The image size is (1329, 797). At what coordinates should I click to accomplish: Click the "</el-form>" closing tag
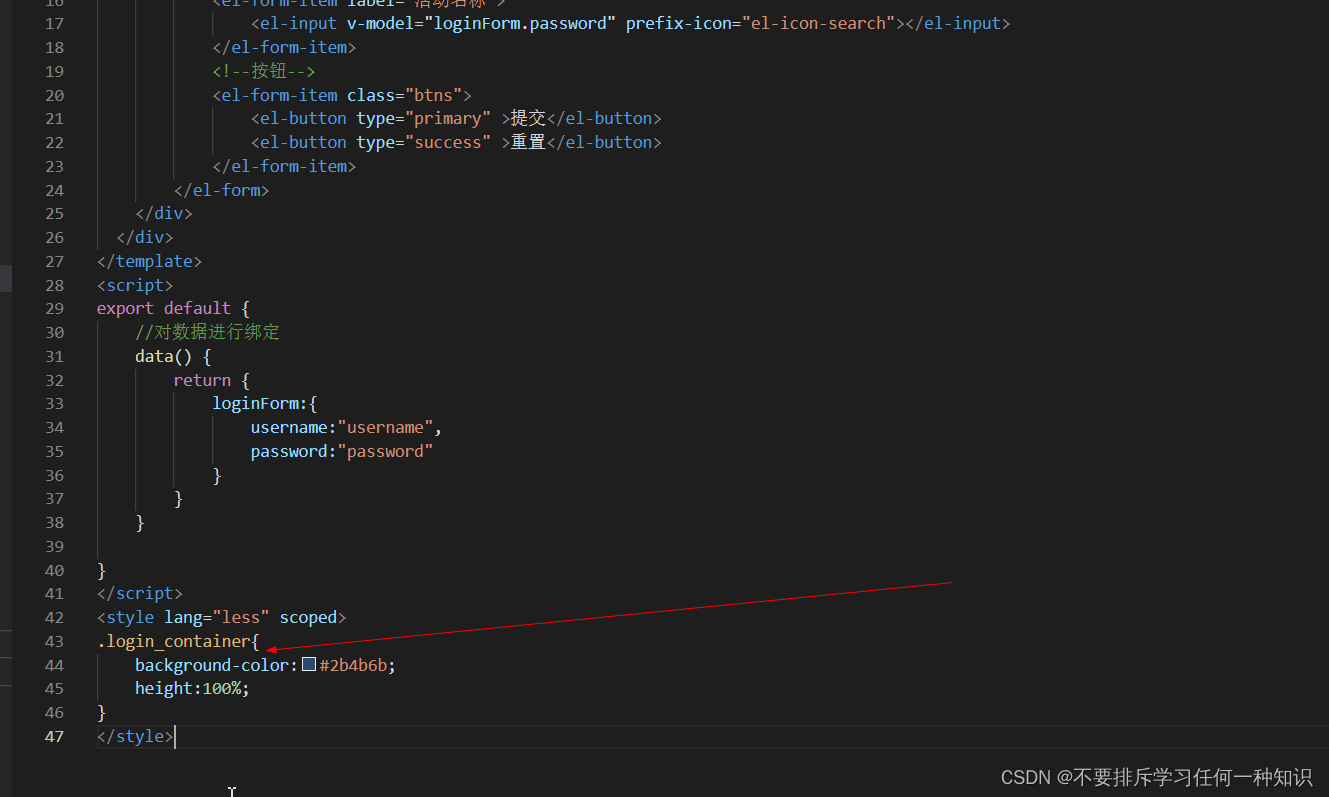pos(222,190)
